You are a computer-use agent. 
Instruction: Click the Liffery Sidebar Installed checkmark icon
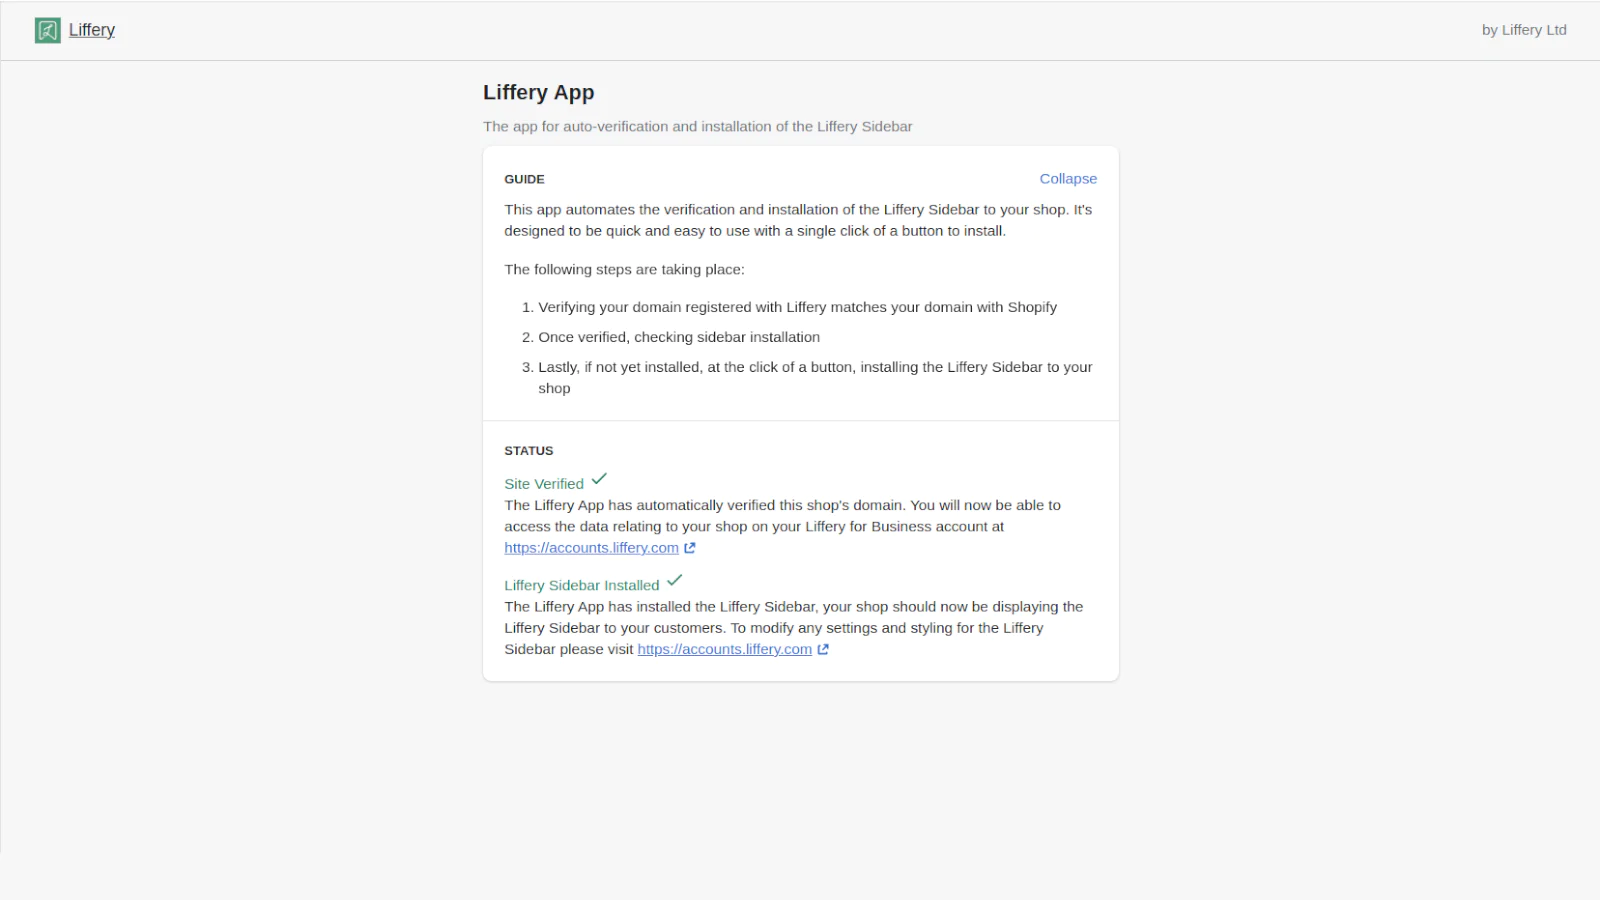(675, 580)
